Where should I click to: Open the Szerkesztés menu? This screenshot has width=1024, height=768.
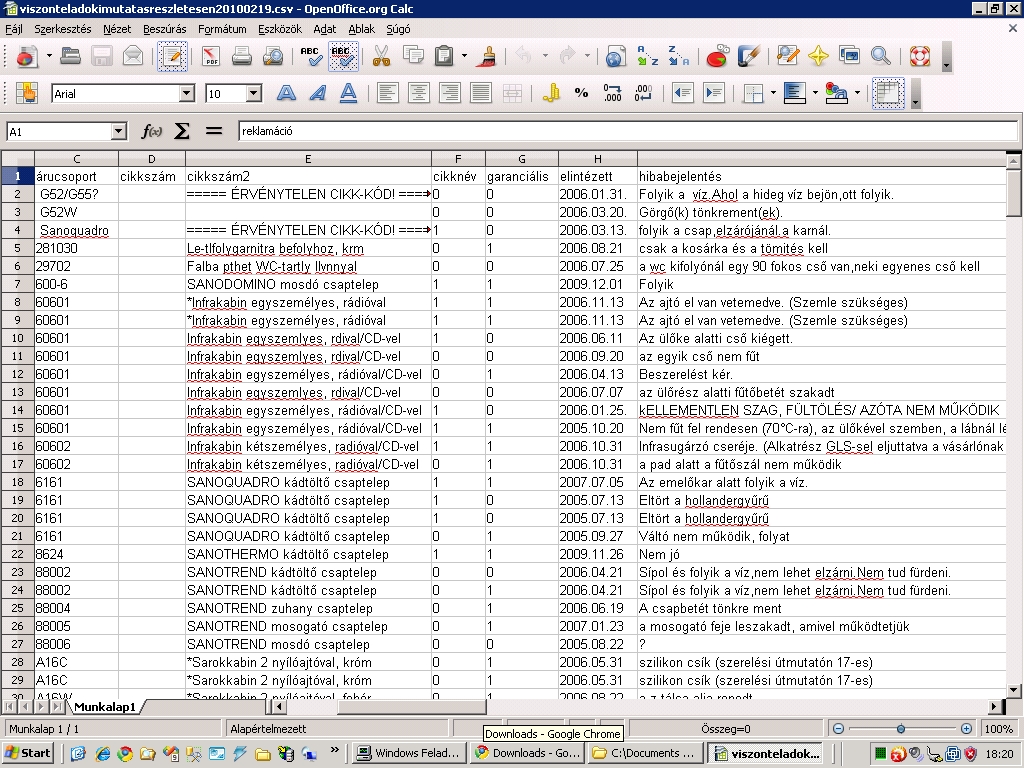tap(63, 29)
